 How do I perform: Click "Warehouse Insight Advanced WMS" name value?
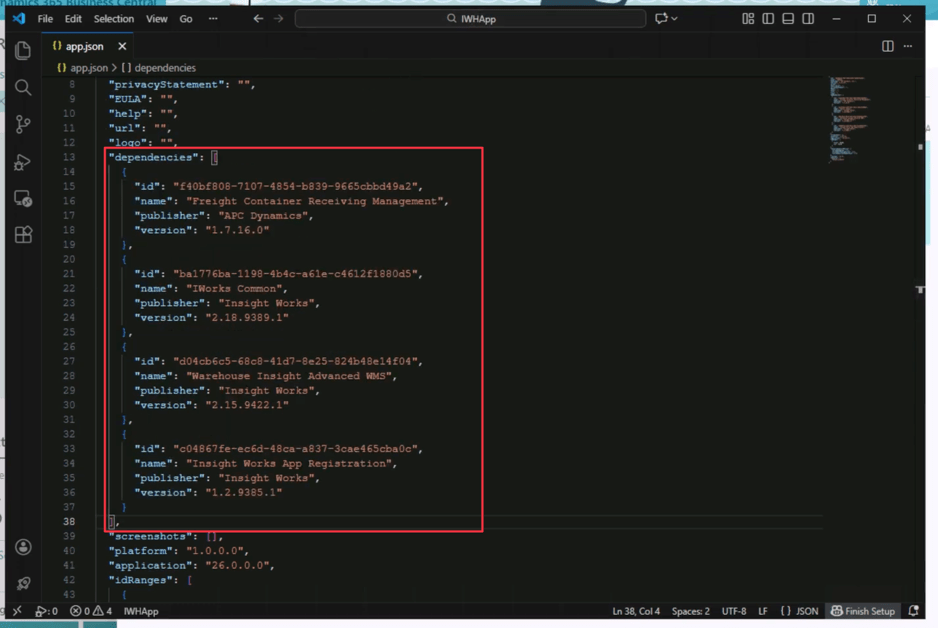pyautogui.click(x=289, y=376)
